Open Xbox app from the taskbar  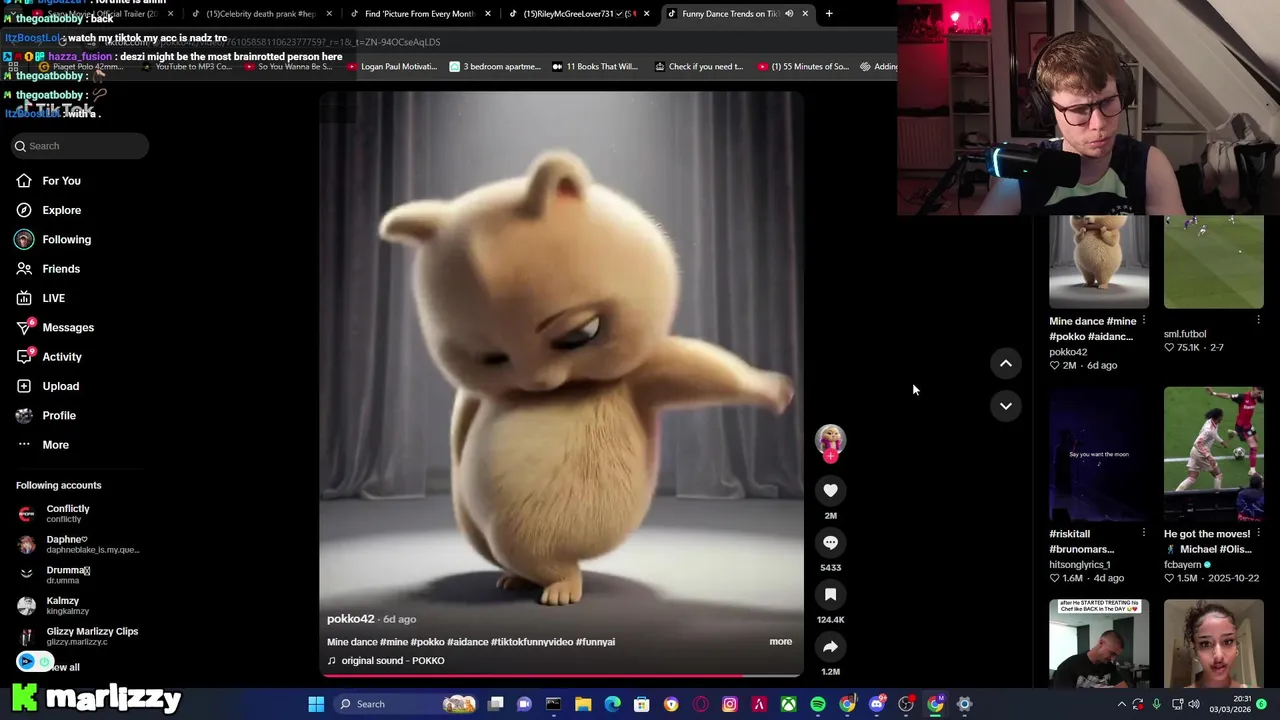(789, 704)
